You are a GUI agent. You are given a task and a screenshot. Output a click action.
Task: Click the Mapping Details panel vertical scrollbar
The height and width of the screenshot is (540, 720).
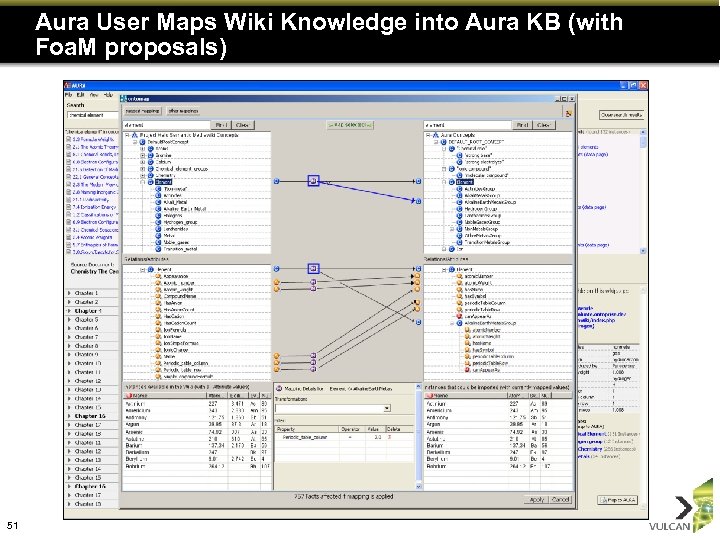[418, 436]
